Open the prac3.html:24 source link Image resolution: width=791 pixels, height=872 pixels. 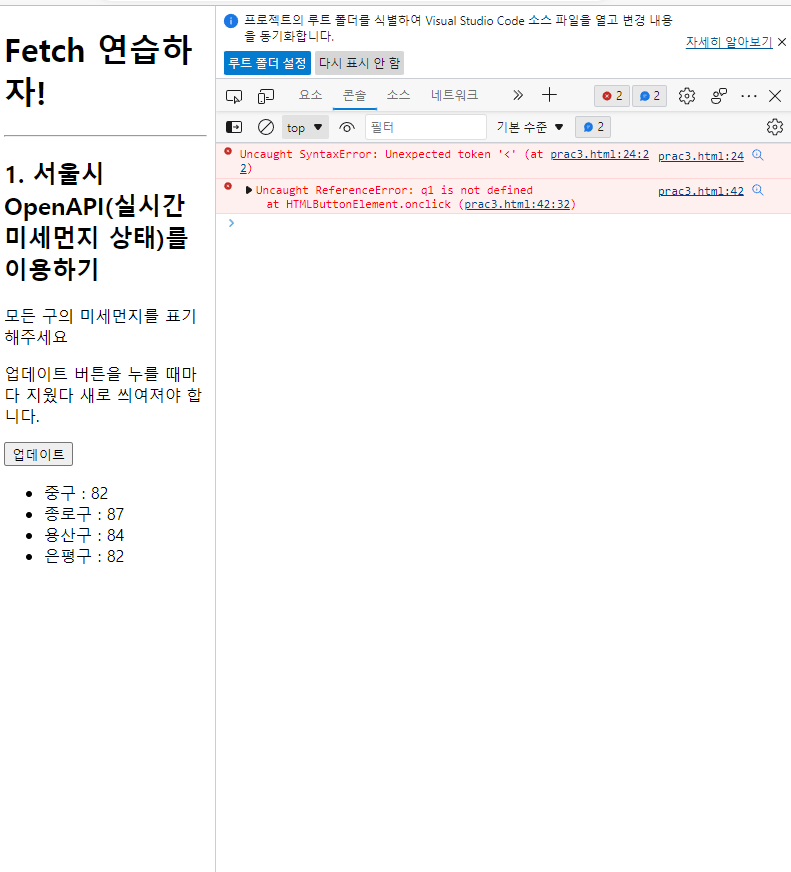pos(701,156)
